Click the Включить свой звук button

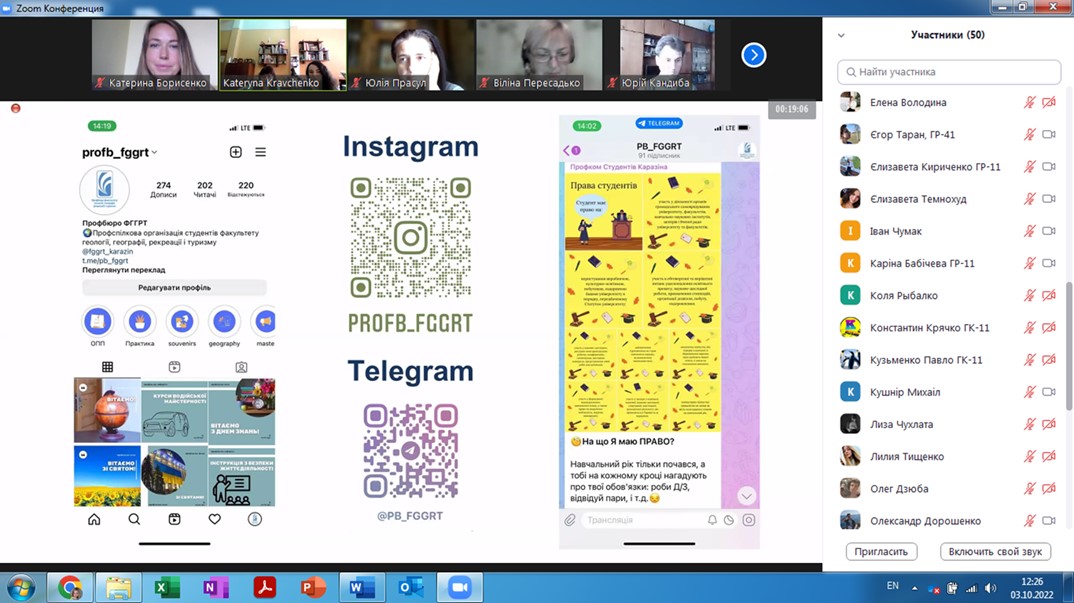click(x=994, y=552)
